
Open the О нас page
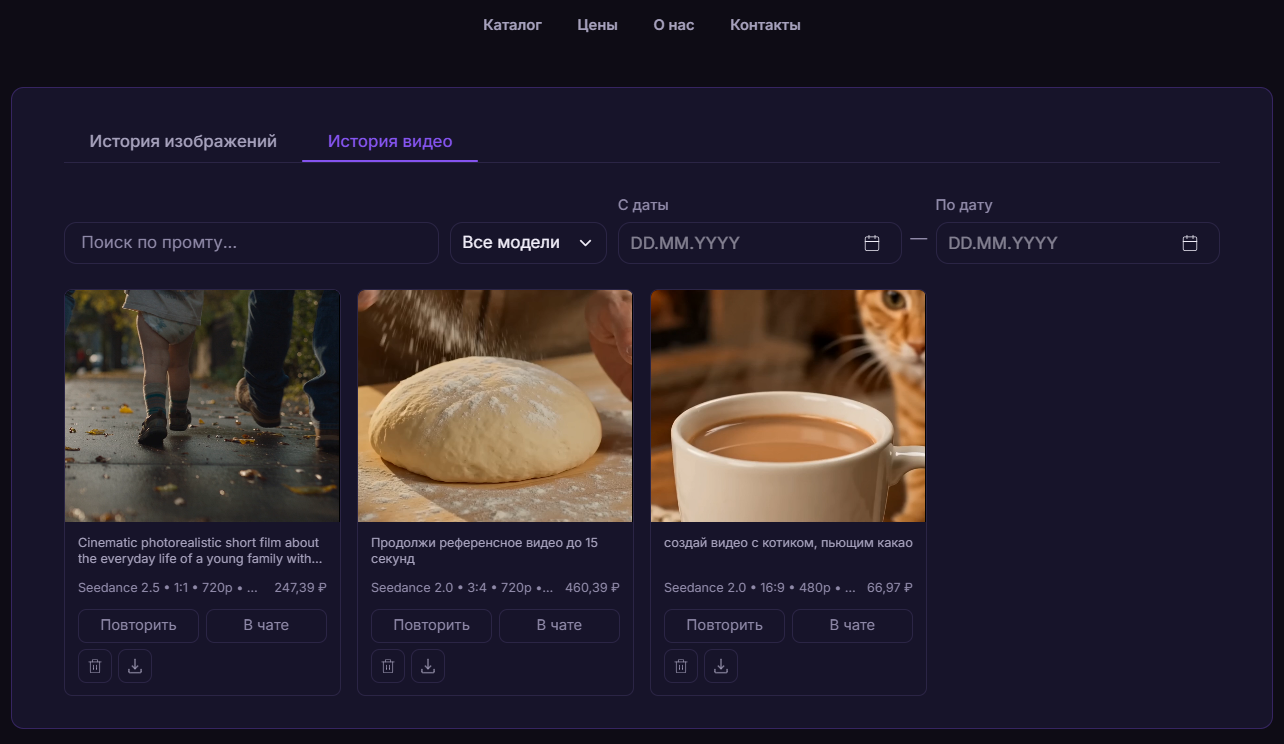point(674,25)
